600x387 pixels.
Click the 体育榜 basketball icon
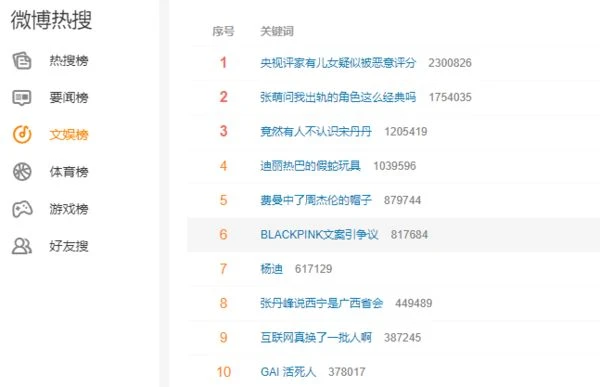tap(22, 171)
